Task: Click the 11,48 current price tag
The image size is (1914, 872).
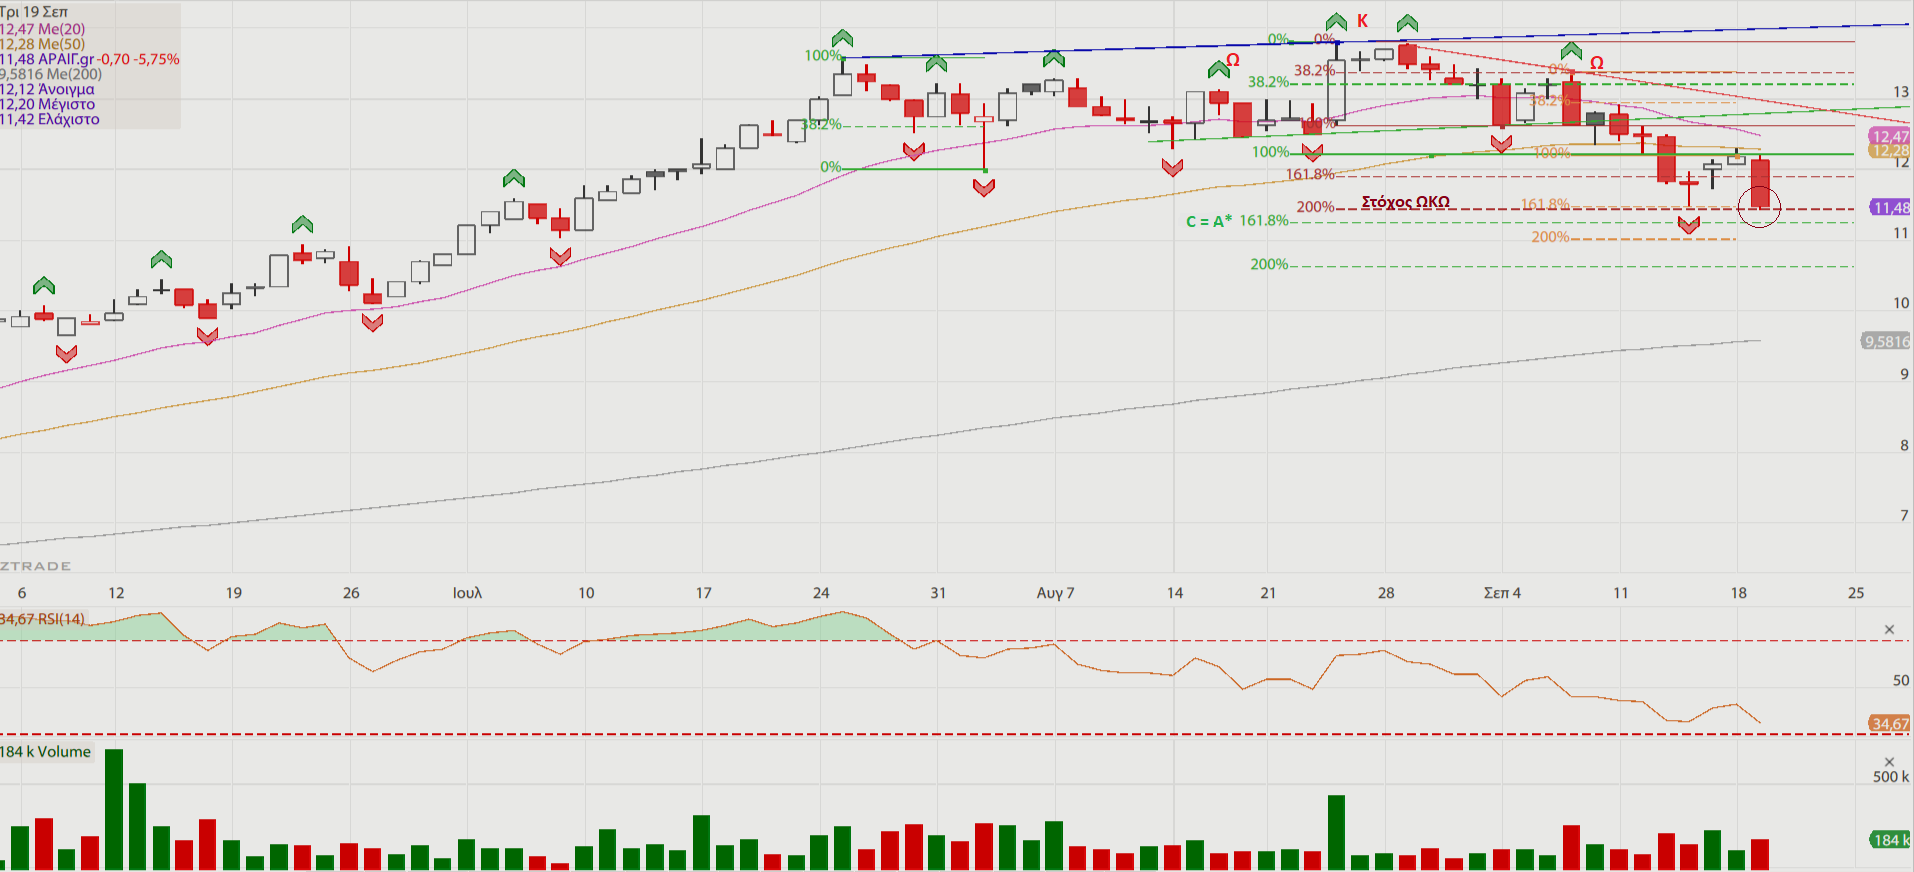Action: click(1890, 208)
